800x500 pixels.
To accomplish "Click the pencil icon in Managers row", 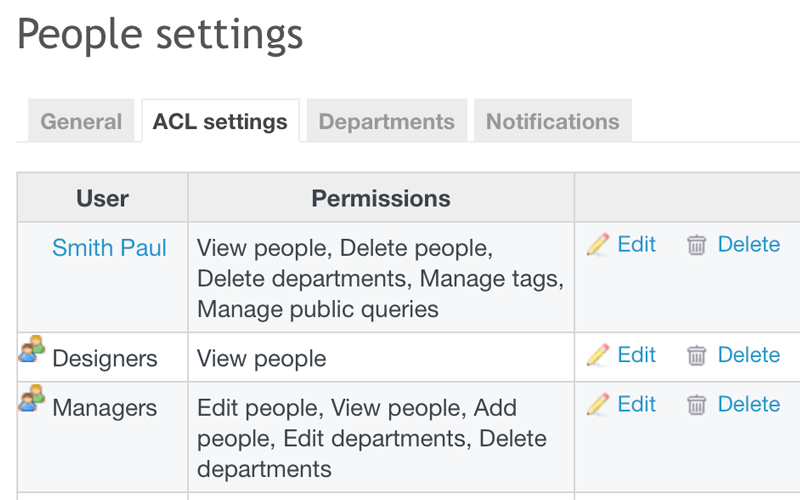I will (x=598, y=404).
